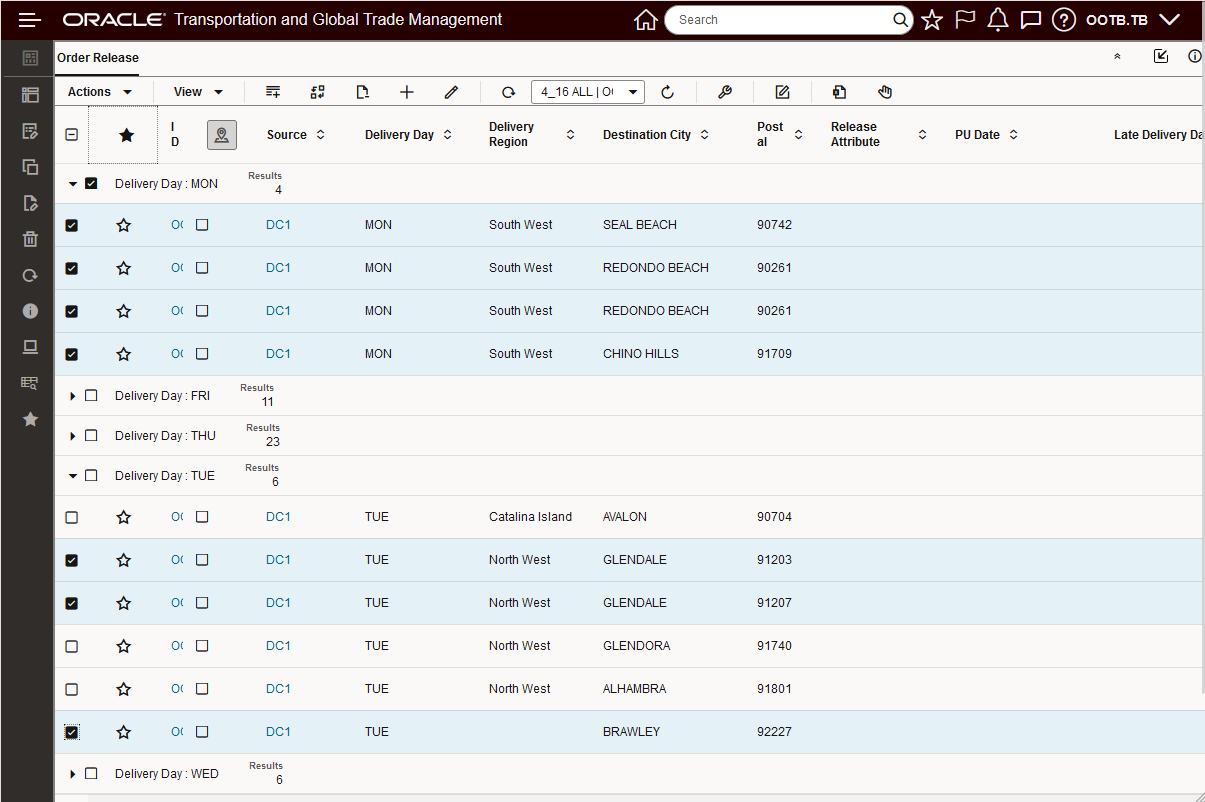Sort by Destination City column arrows
This screenshot has width=1205, height=802.
[x=704, y=135]
